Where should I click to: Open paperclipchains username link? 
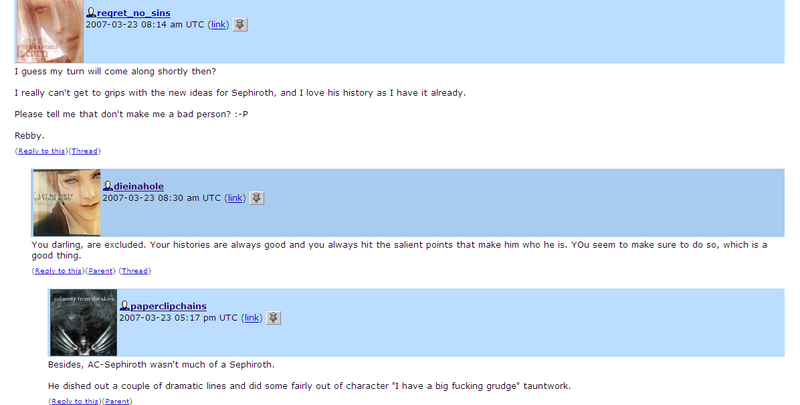[168, 306]
